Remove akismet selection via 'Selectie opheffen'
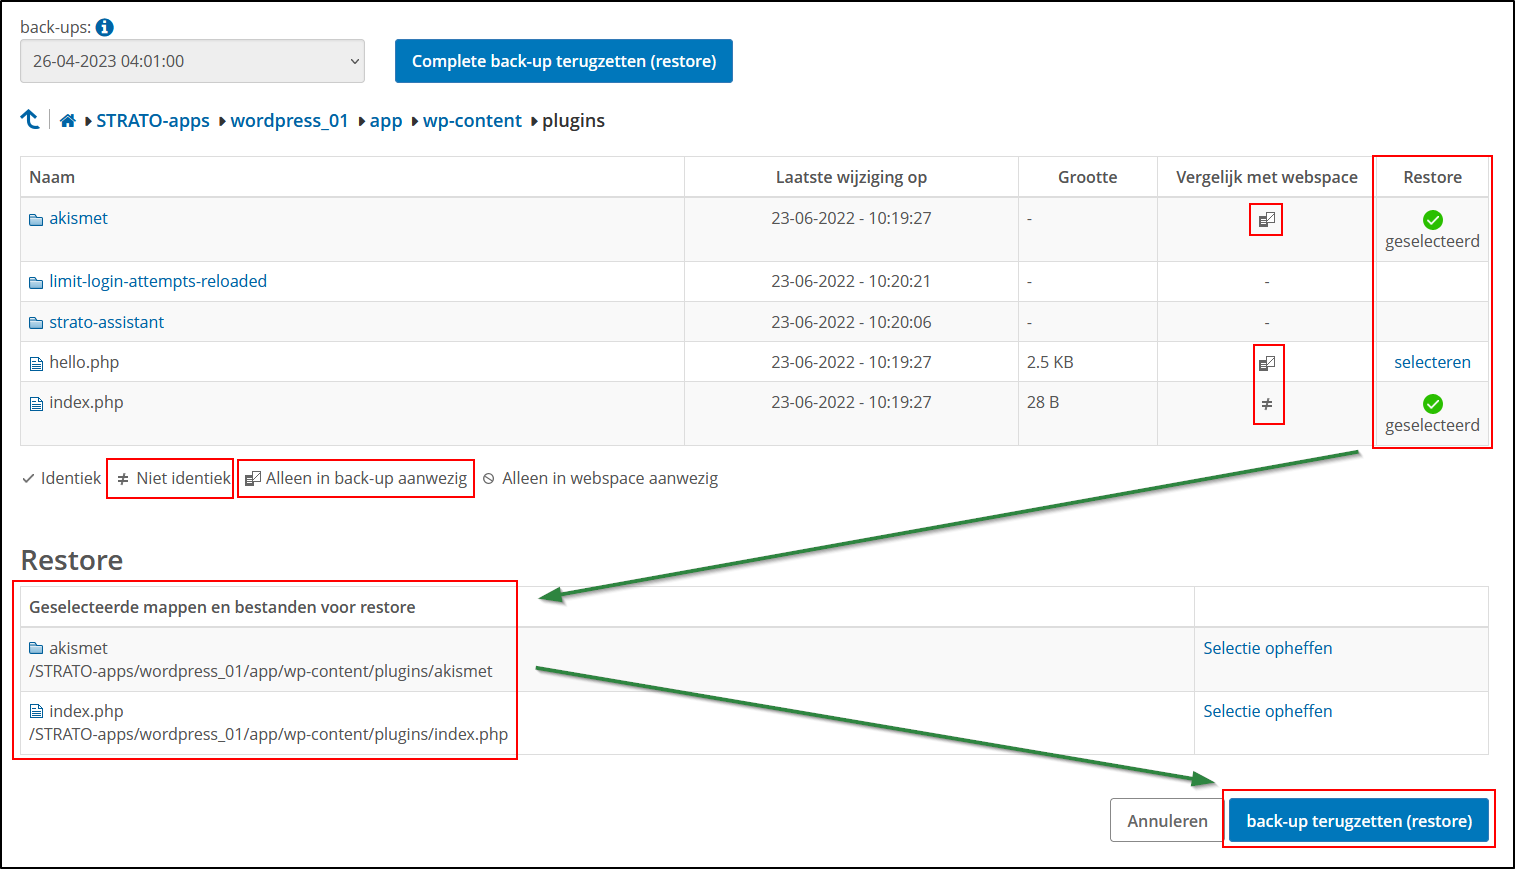The image size is (1515, 869). tap(1267, 647)
